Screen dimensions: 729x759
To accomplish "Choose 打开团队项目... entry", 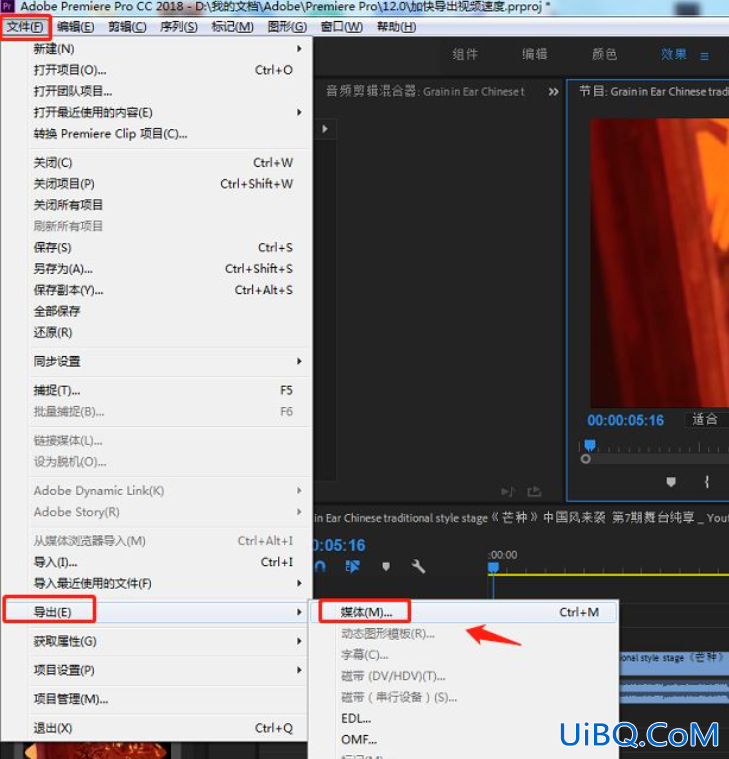I will click(x=168, y=91).
